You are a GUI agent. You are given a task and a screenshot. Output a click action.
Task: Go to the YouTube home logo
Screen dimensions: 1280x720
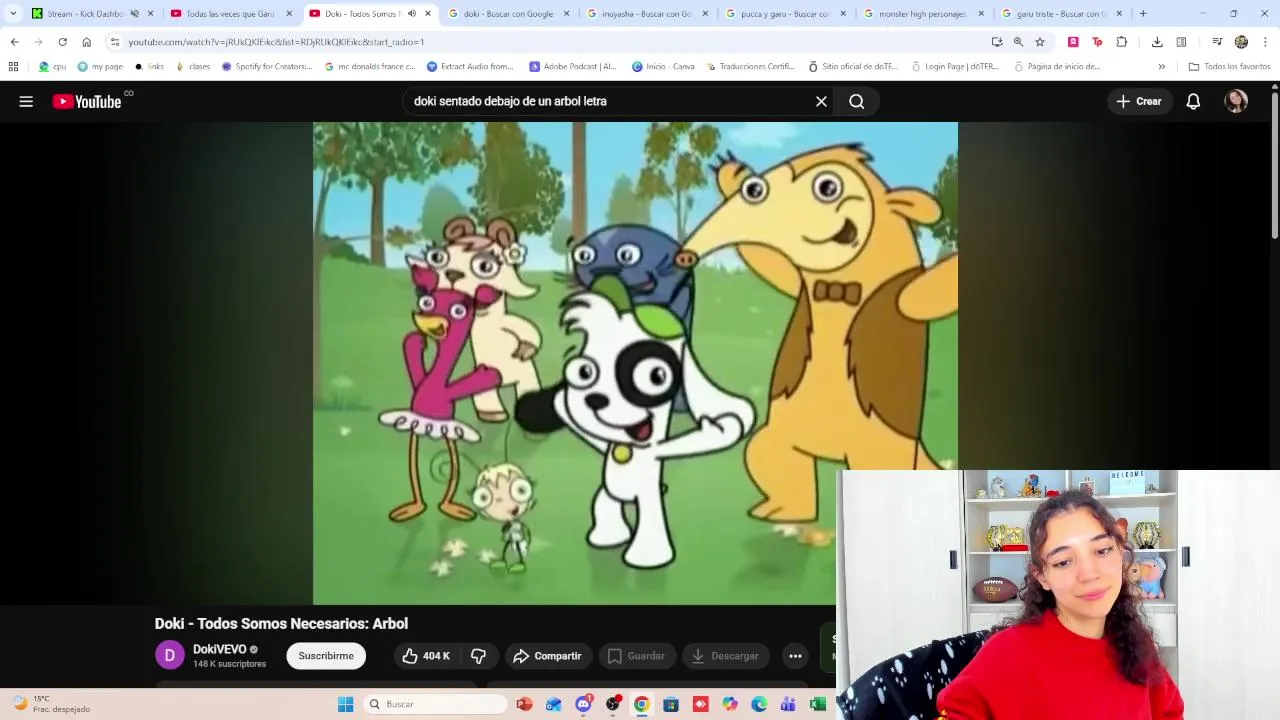(x=87, y=101)
